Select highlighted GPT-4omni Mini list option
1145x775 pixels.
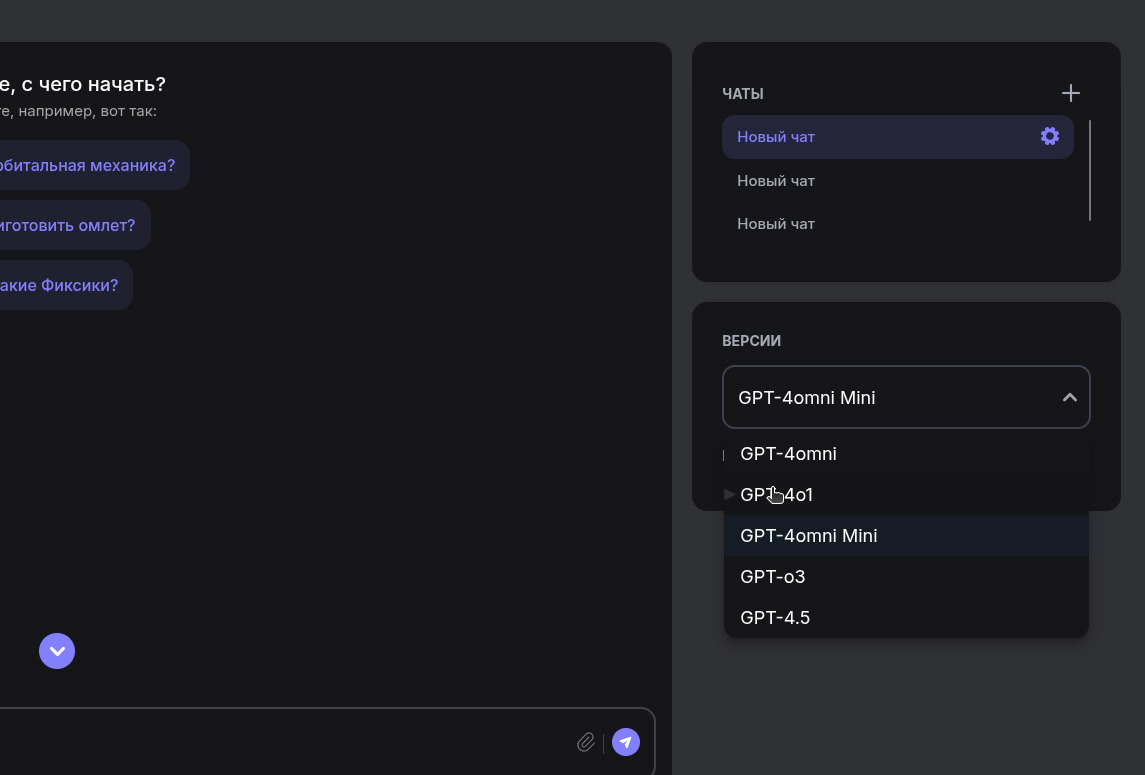pyautogui.click(x=906, y=535)
